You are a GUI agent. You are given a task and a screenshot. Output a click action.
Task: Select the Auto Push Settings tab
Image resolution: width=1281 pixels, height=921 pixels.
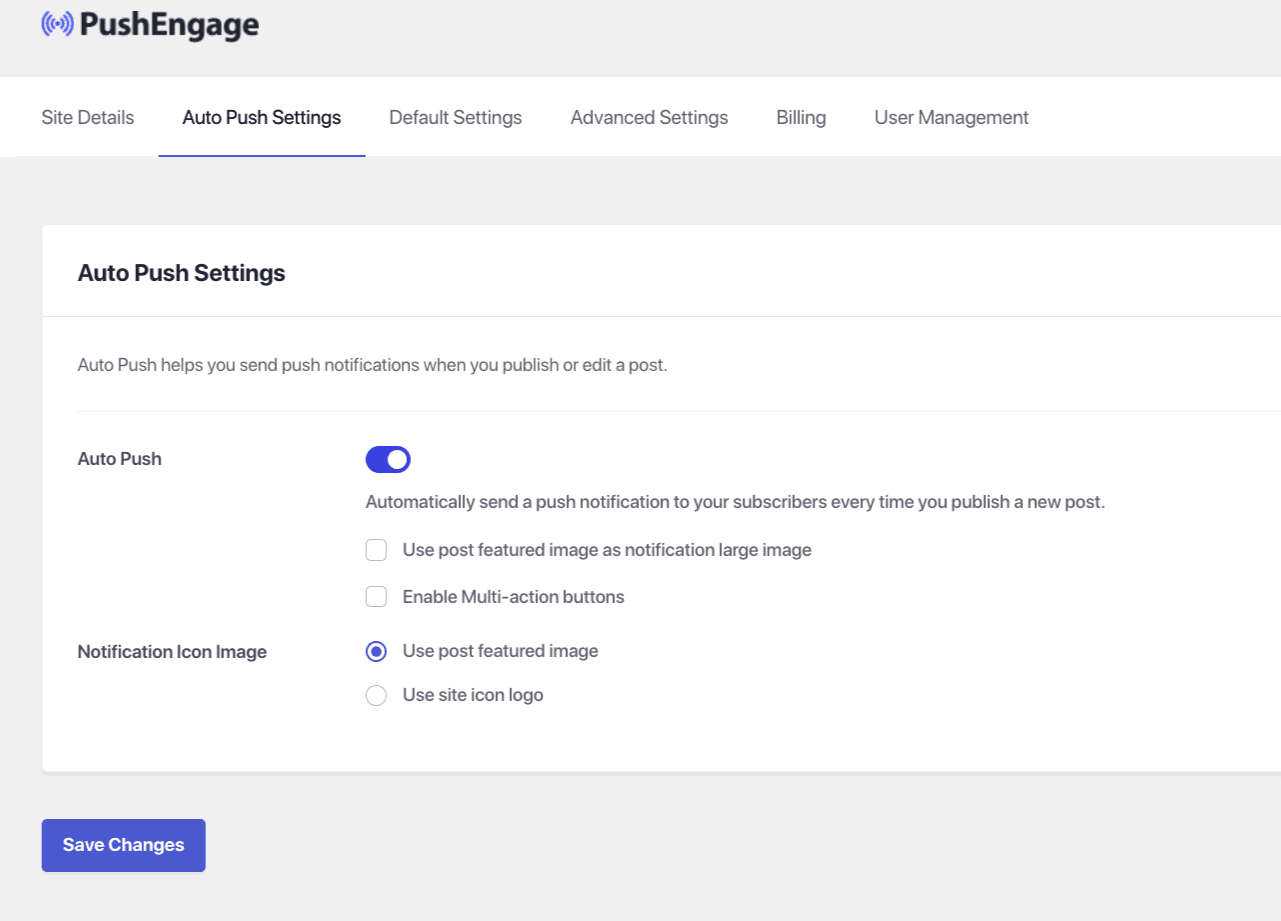tap(262, 118)
